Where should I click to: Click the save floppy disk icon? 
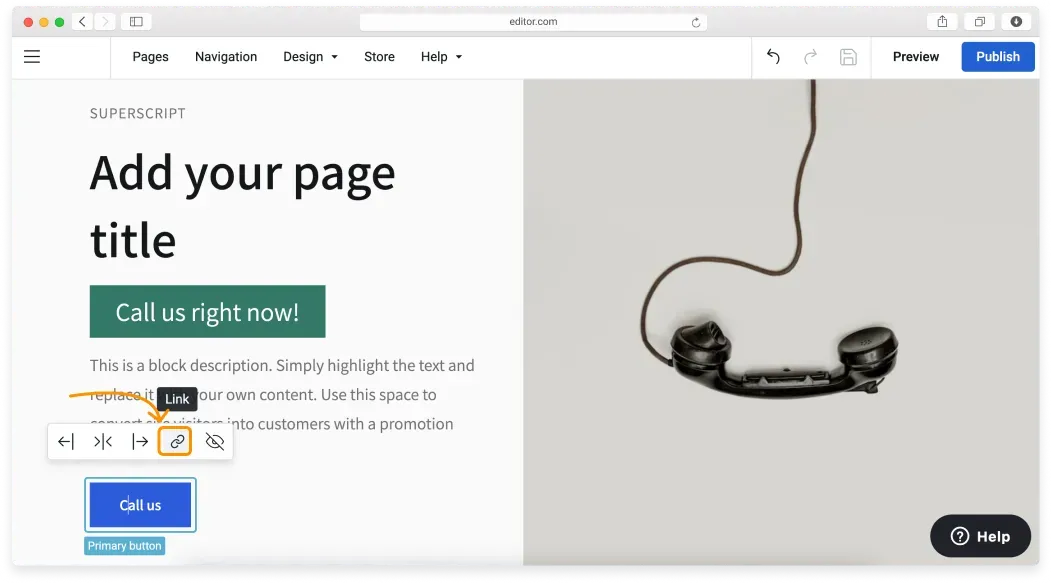(x=848, y=57)
